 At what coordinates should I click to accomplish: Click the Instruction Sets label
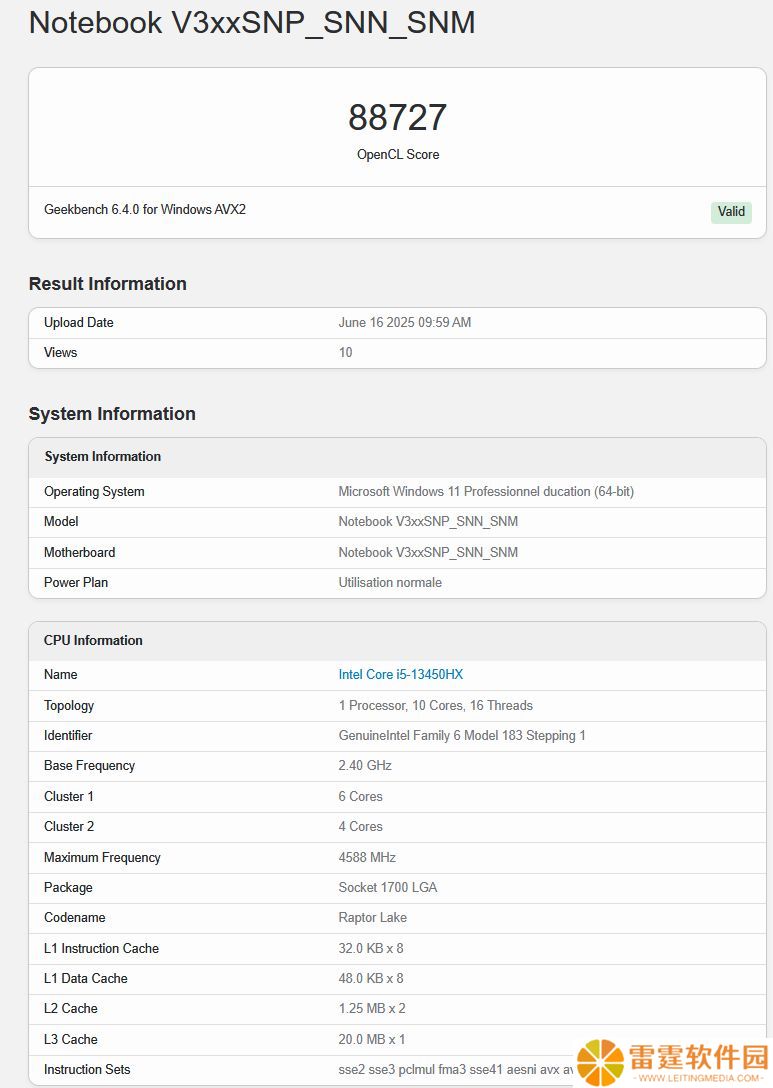pyautogui.click(x=87, y=1070)
